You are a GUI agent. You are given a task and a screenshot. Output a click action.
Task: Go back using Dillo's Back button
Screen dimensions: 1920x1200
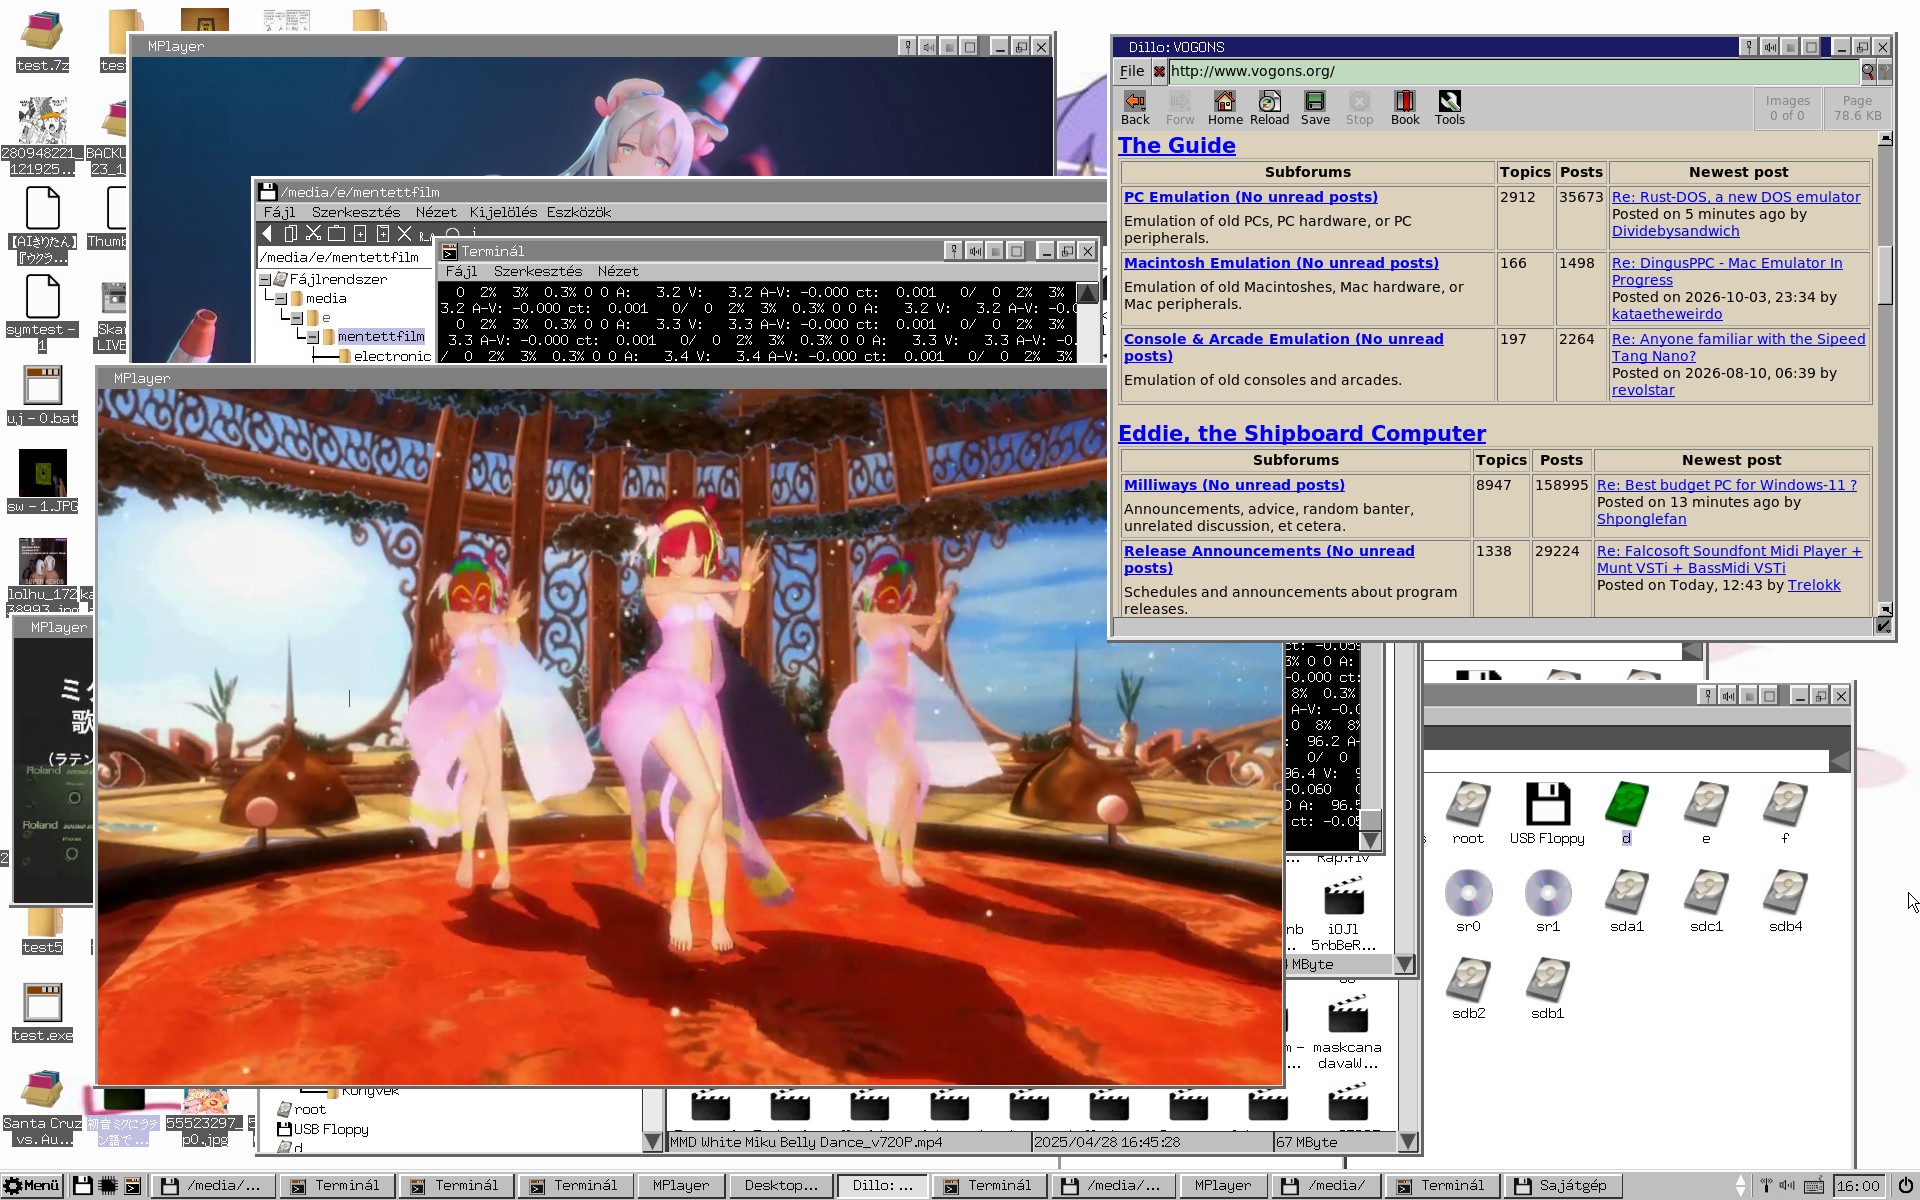point(1135,108)
